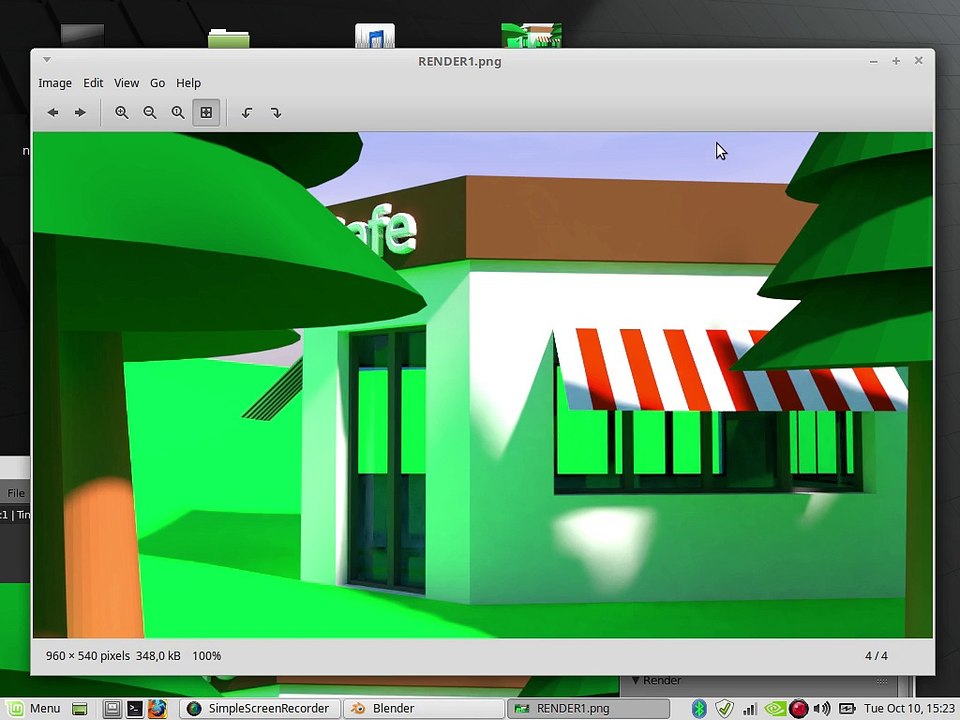Go to the previous image with the back arrow
The width and height of the screenshot is (960, 720).
pyautogui.click(x=53, y=113)
